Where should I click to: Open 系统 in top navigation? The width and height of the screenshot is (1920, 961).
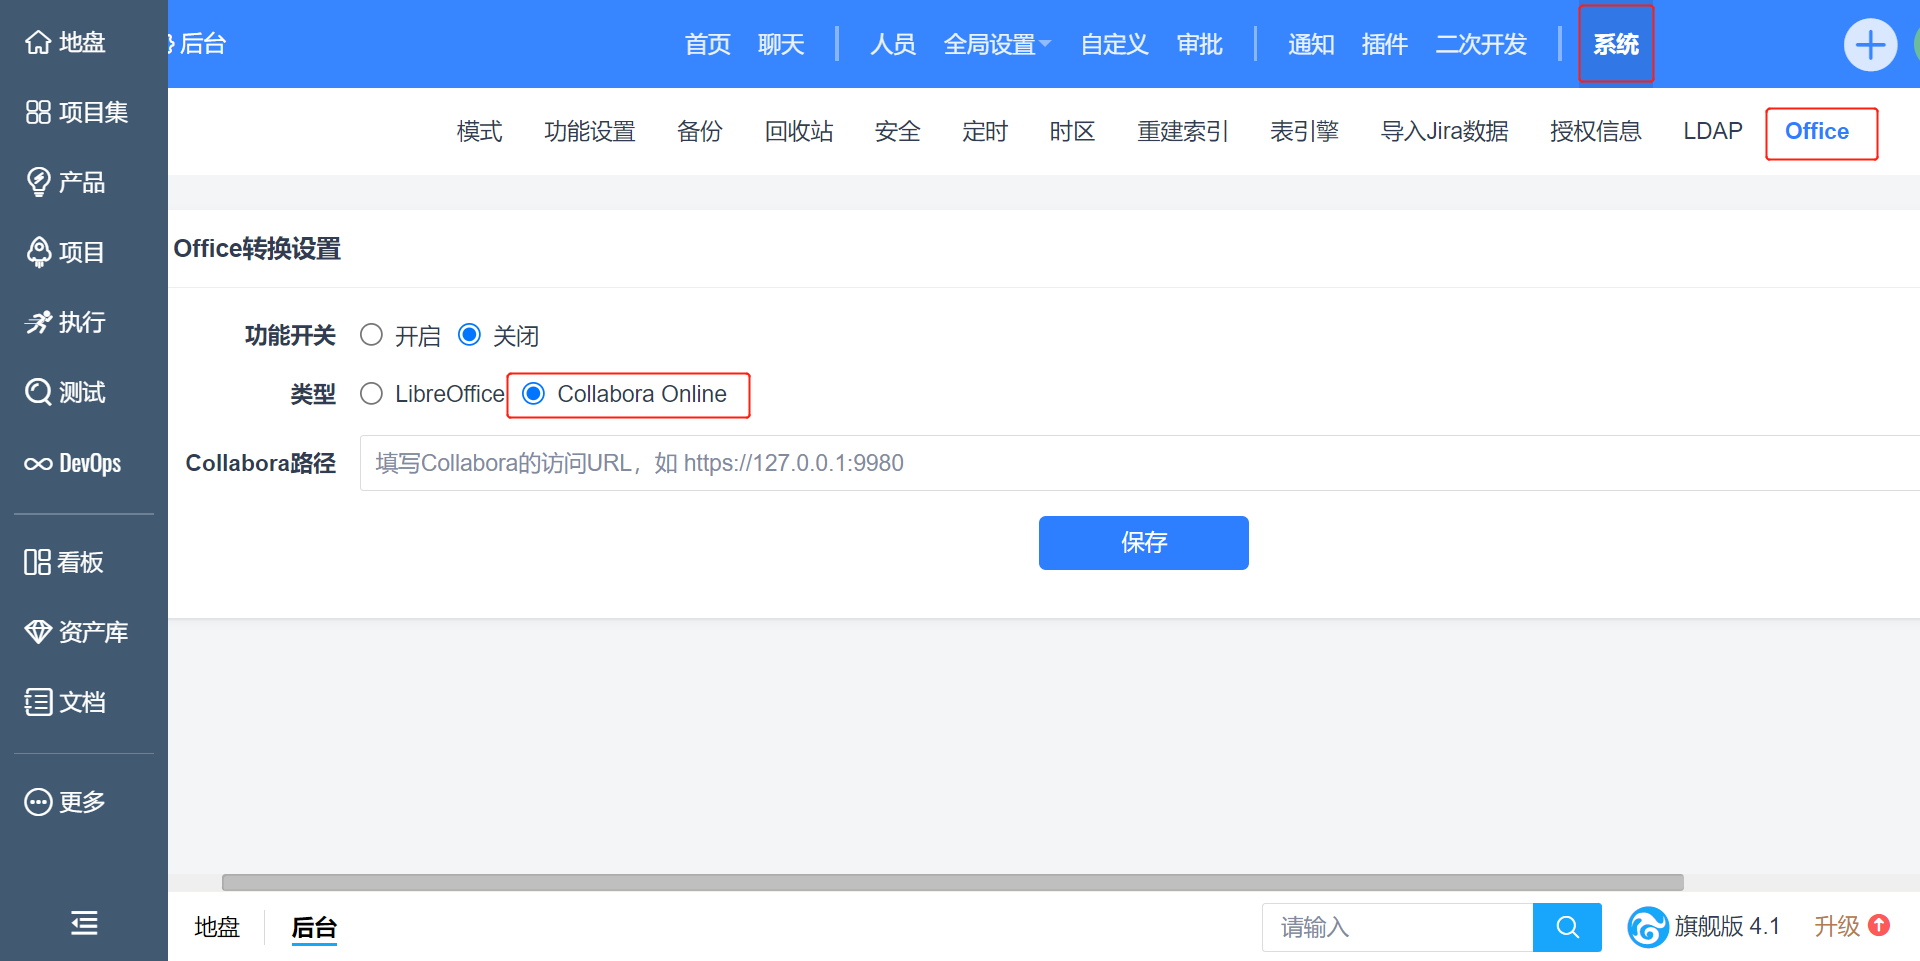pos(1616,44)
